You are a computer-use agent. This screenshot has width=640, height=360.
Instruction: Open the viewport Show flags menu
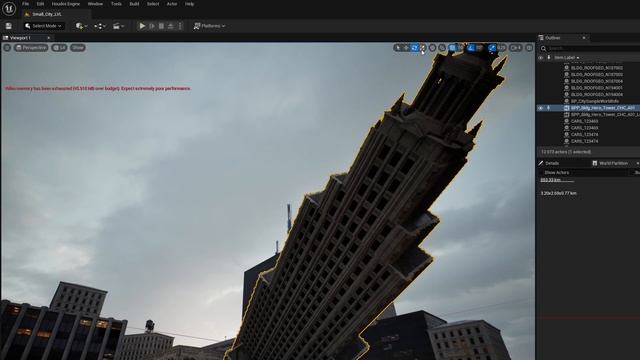(x=78, y=48)
